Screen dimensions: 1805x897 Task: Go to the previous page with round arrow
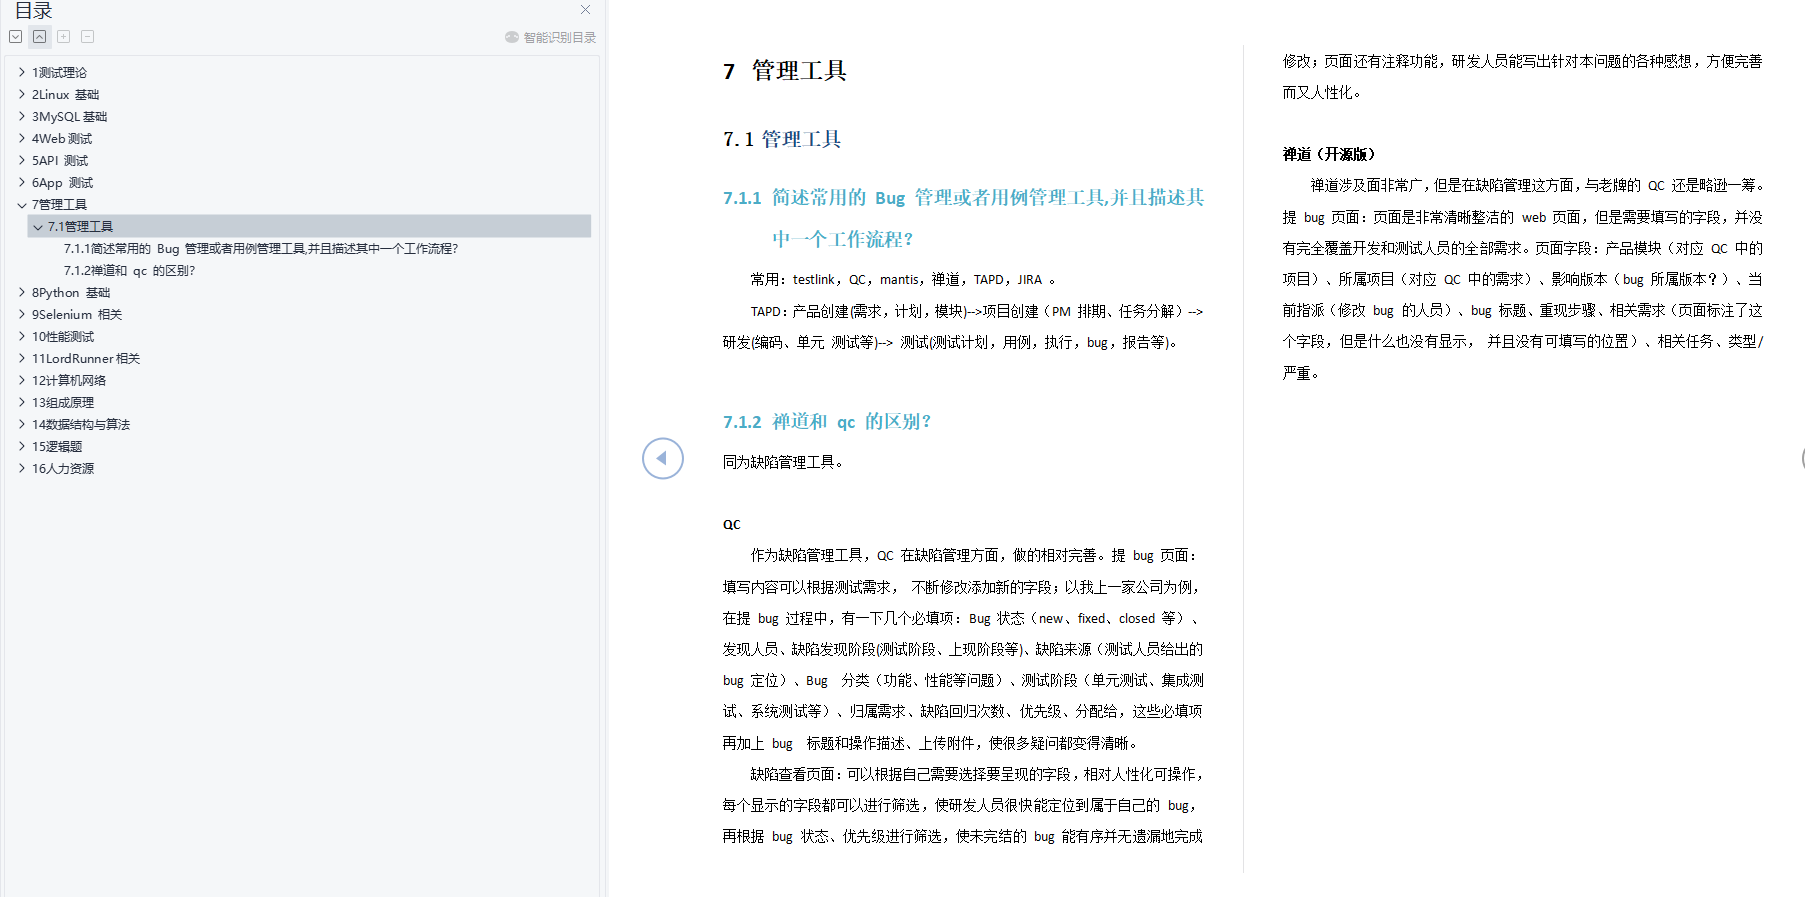click(x=663, y=458)
